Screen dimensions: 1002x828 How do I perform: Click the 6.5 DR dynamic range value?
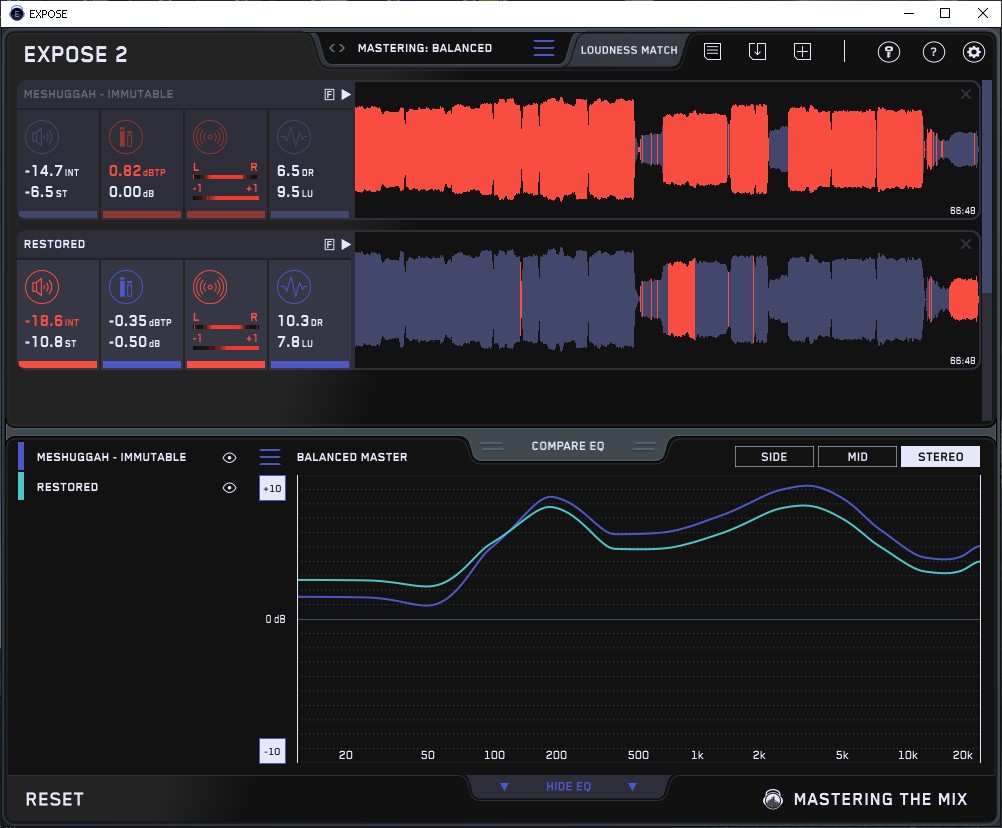(295, 171)
